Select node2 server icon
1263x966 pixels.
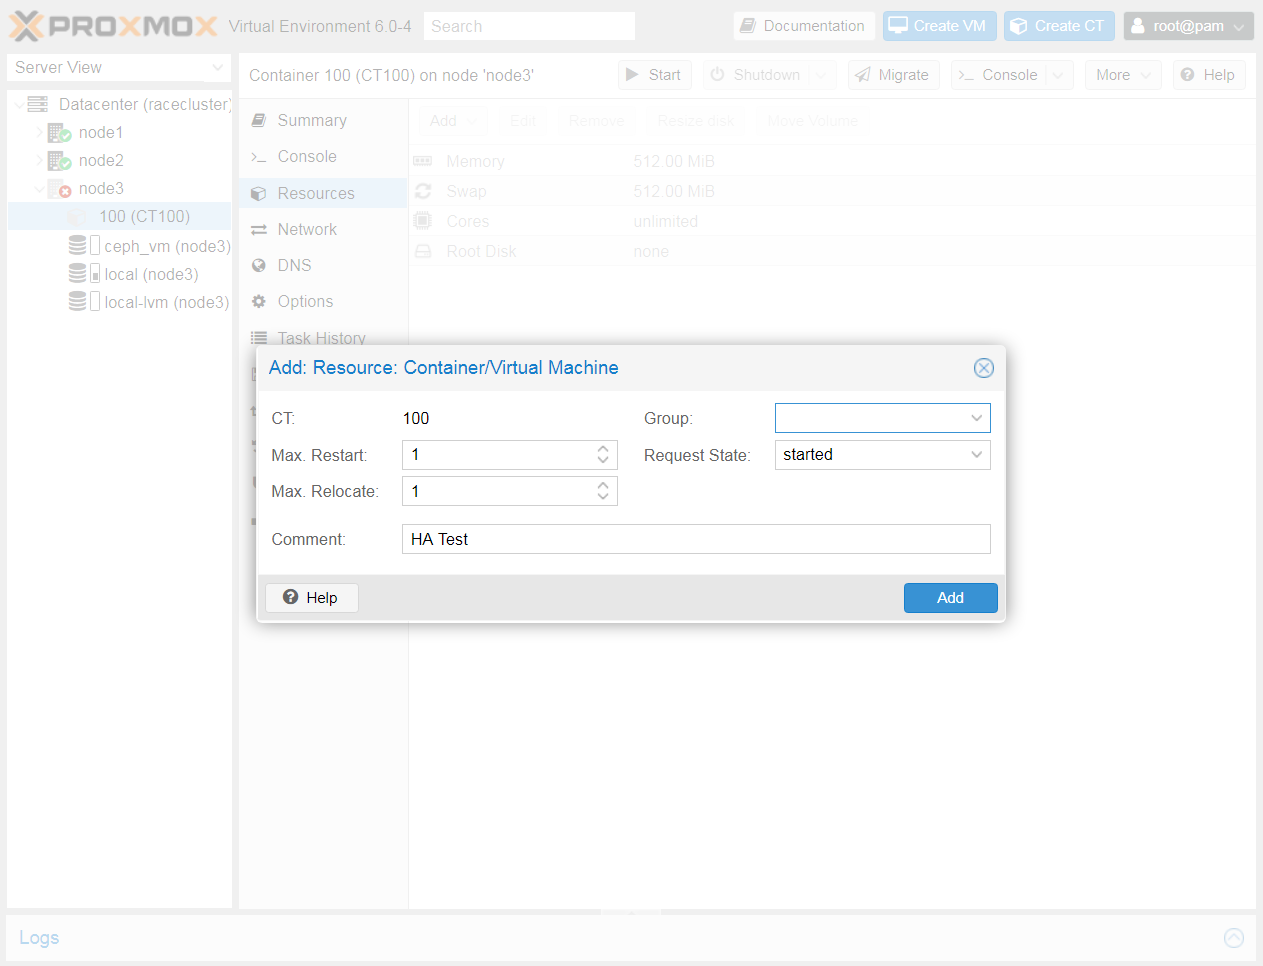point(59,160)
